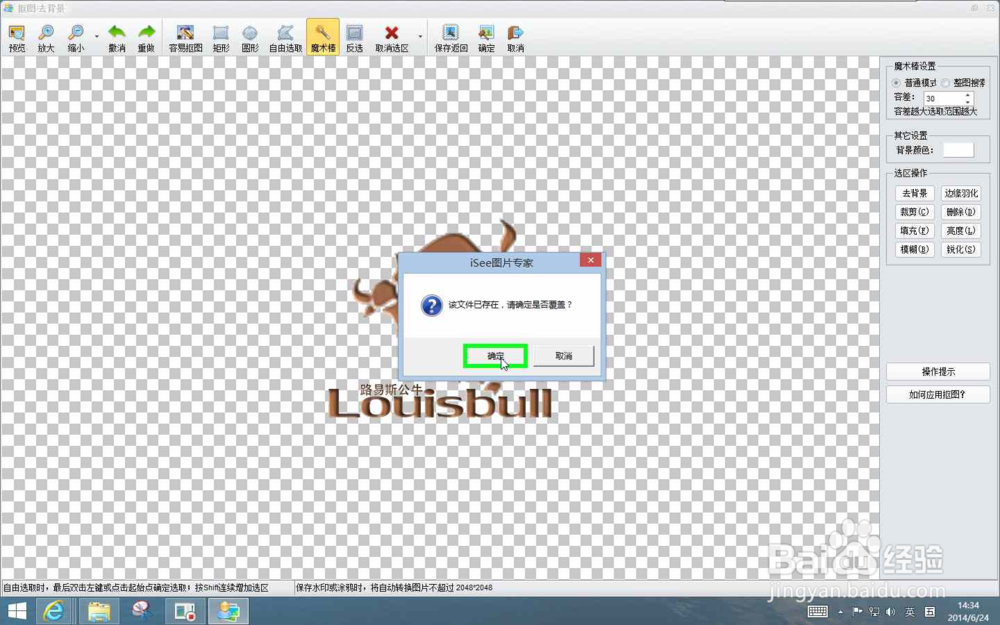Select the 魔术棒 magic wand tool
This screenshot has height=625, width=1000.
click(323, 37)
